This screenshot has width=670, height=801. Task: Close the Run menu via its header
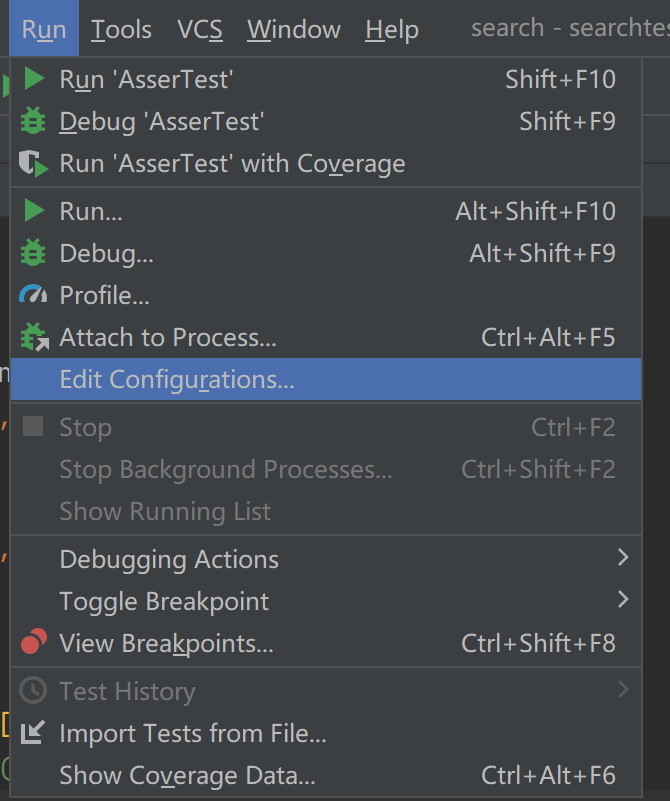tap(44, 30)
